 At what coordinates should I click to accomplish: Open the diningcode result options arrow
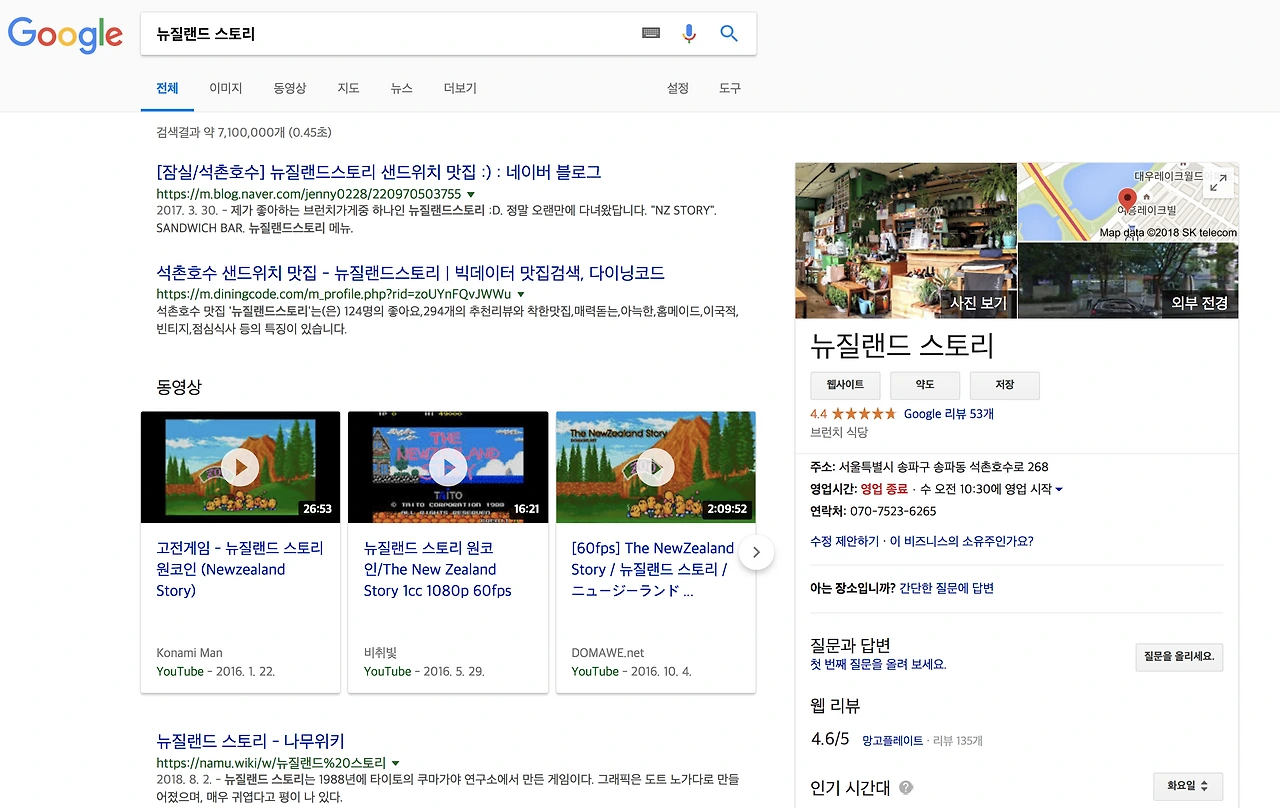[x=521, y=295]
